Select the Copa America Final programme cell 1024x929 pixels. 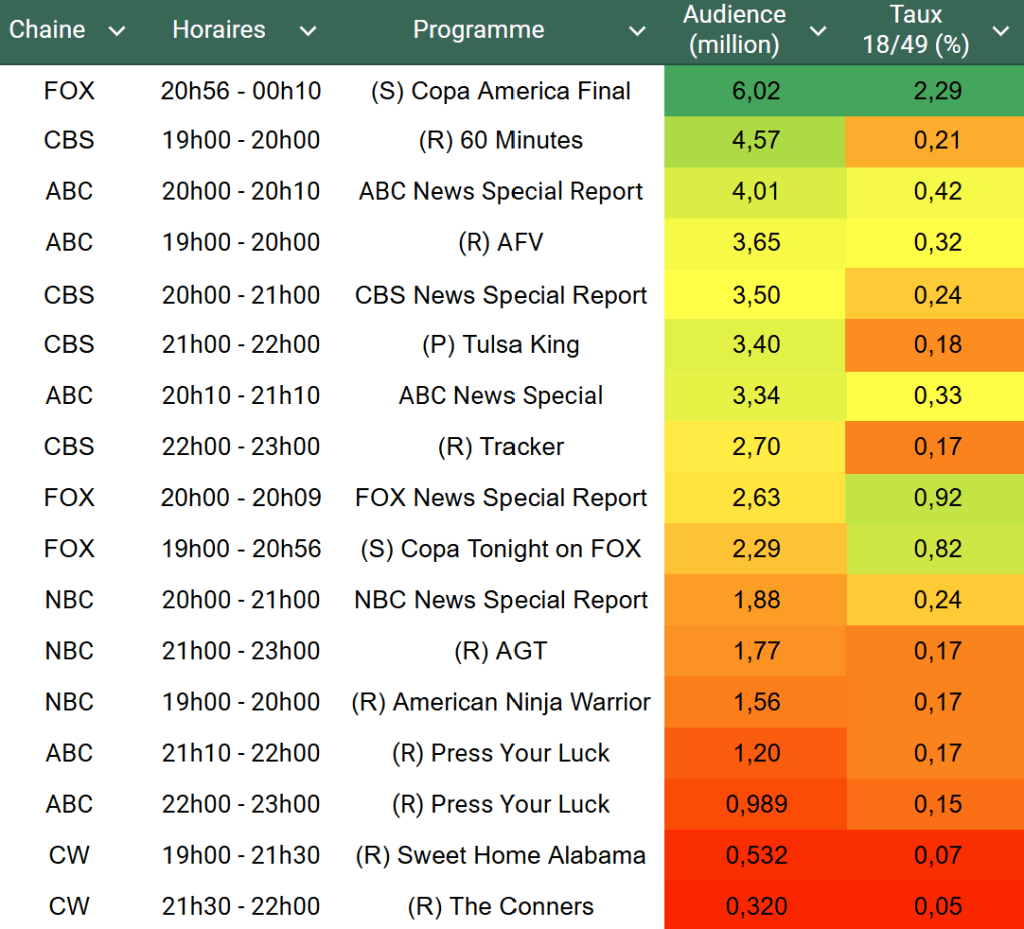[x=500, y=91]
